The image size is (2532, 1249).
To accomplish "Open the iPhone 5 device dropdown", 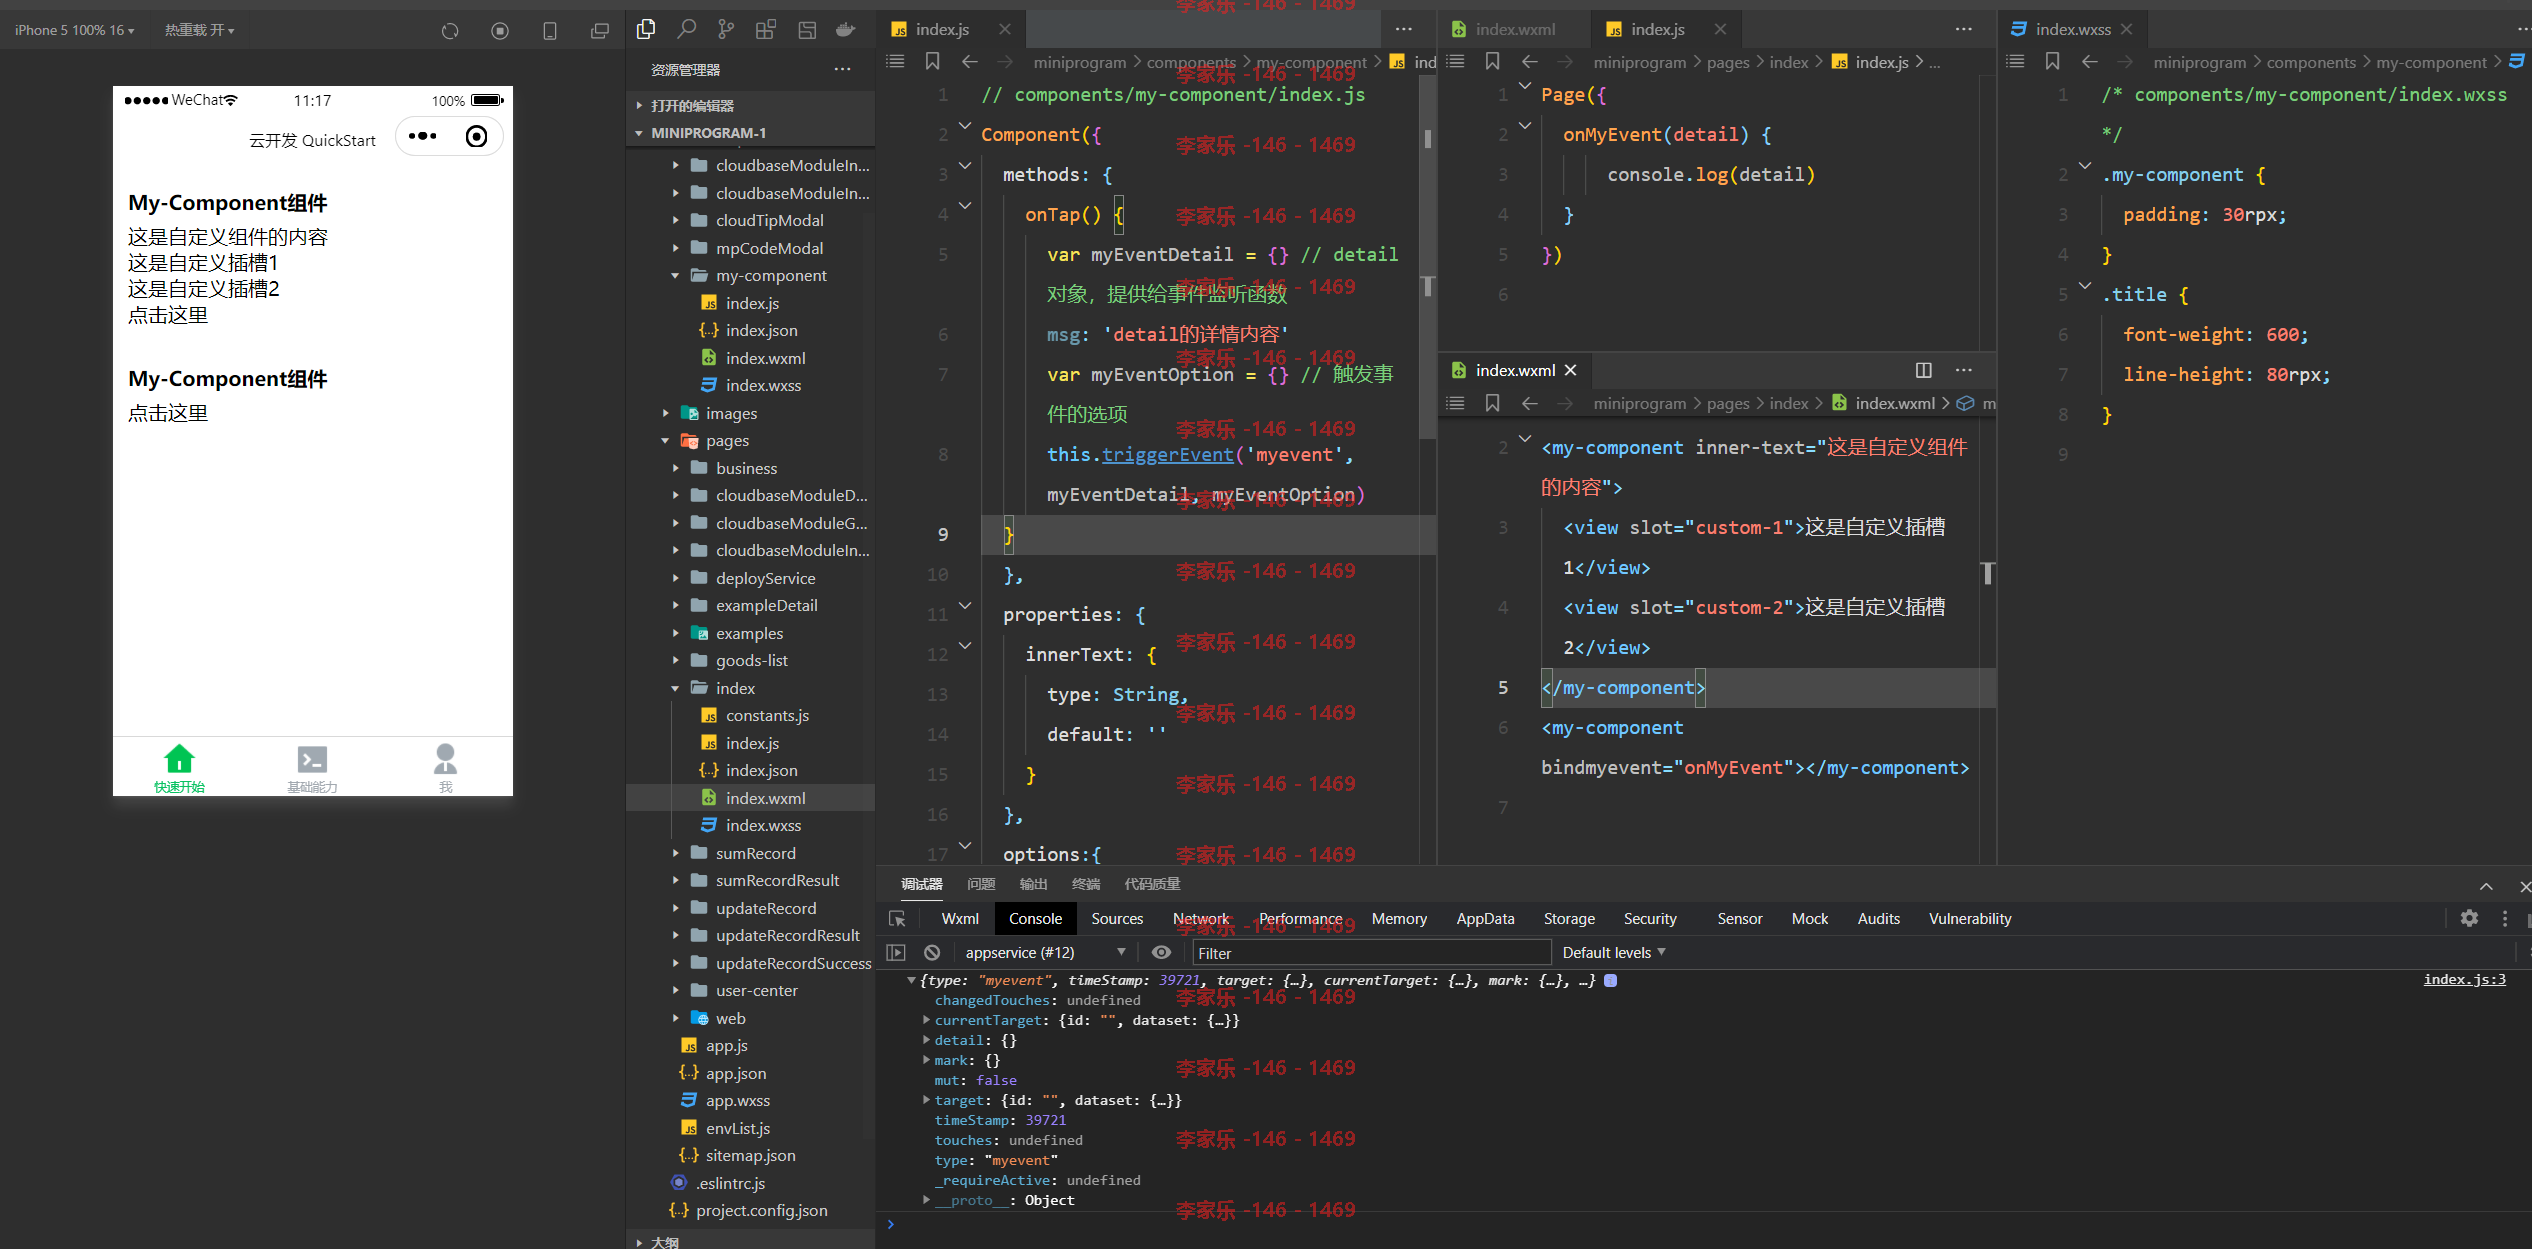I will pos(75,30).
